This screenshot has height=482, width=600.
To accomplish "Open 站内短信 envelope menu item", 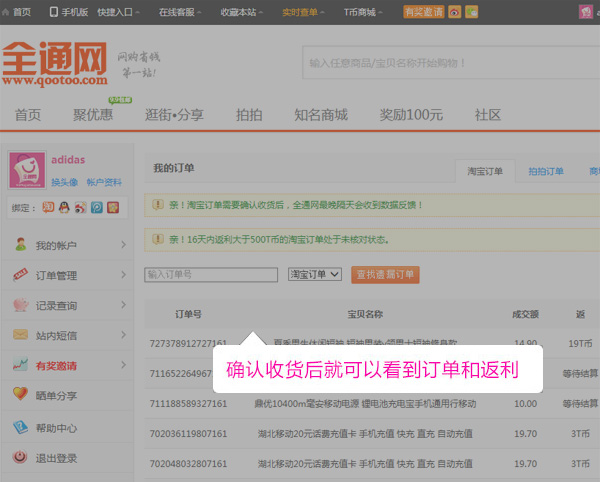I will click(x=56, y=335).
